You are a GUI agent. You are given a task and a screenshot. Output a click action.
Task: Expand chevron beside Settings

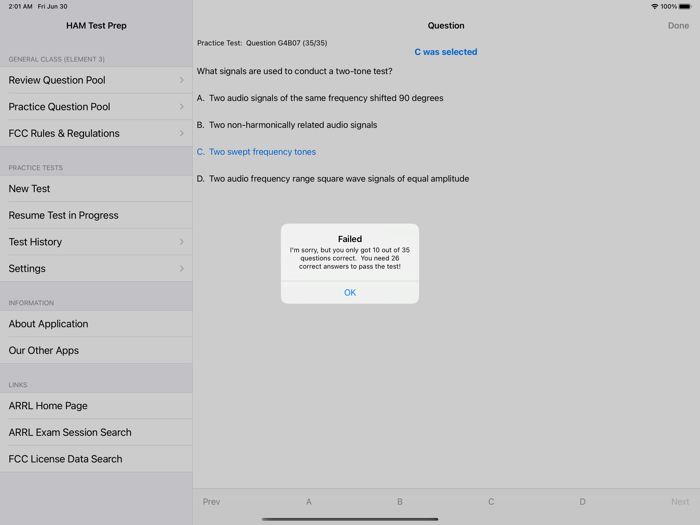tap(181, 268)
